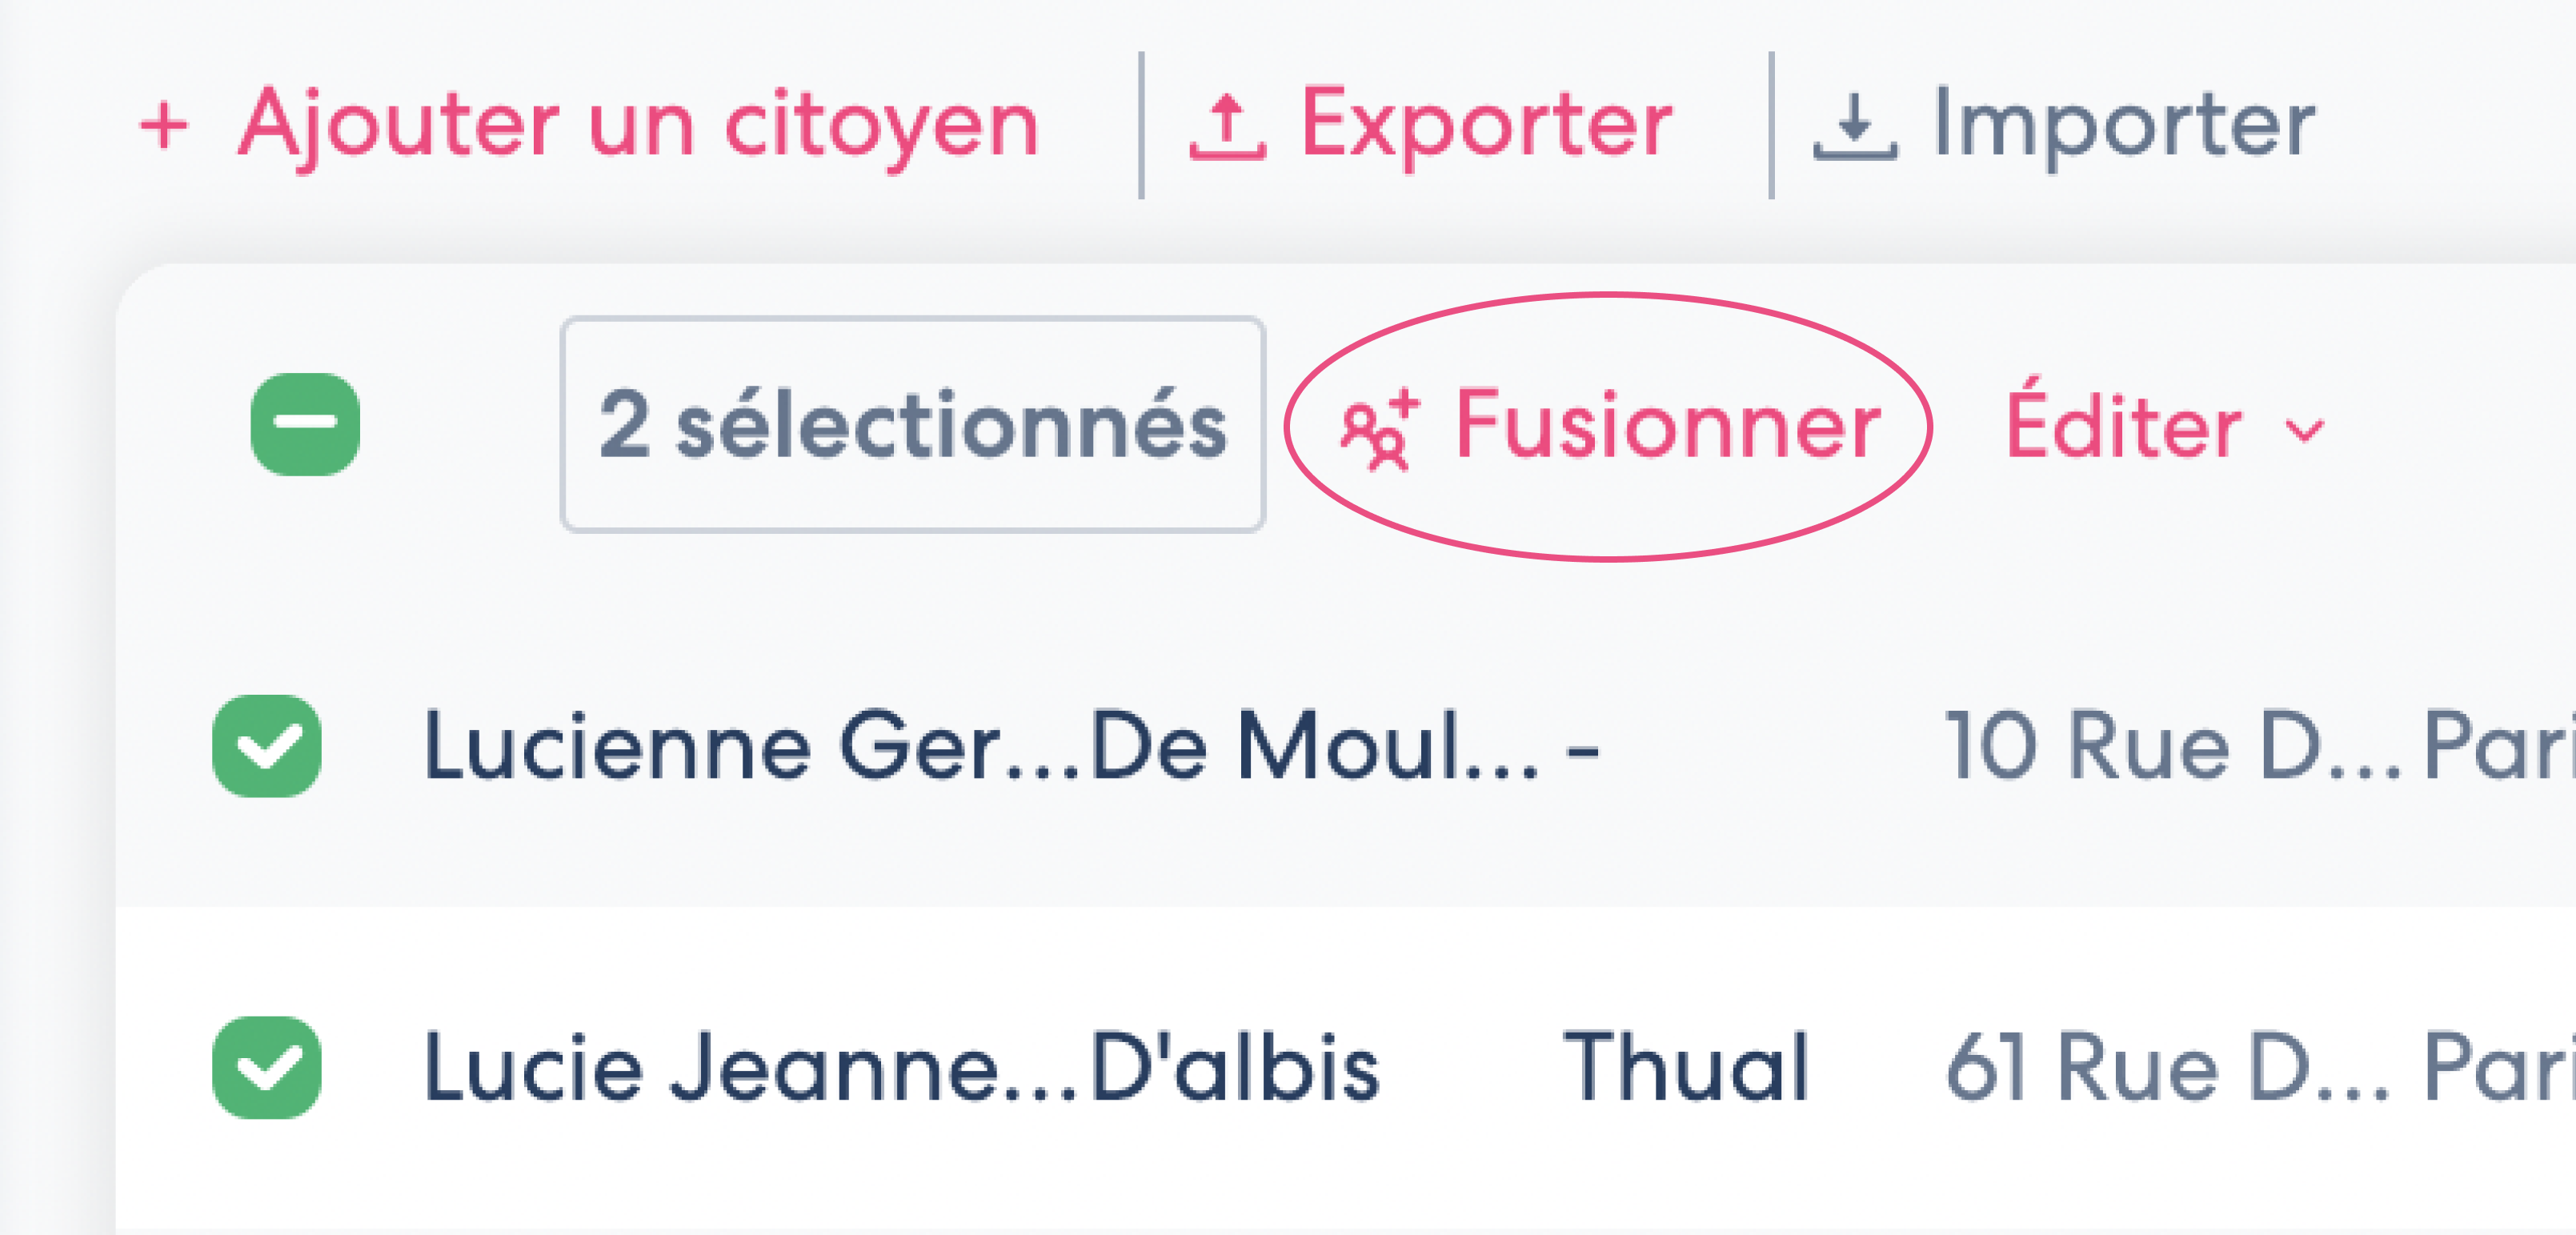Click the Importer download arrow icon
Screen dimensions: 2576x1235
tap(1855, 127)
